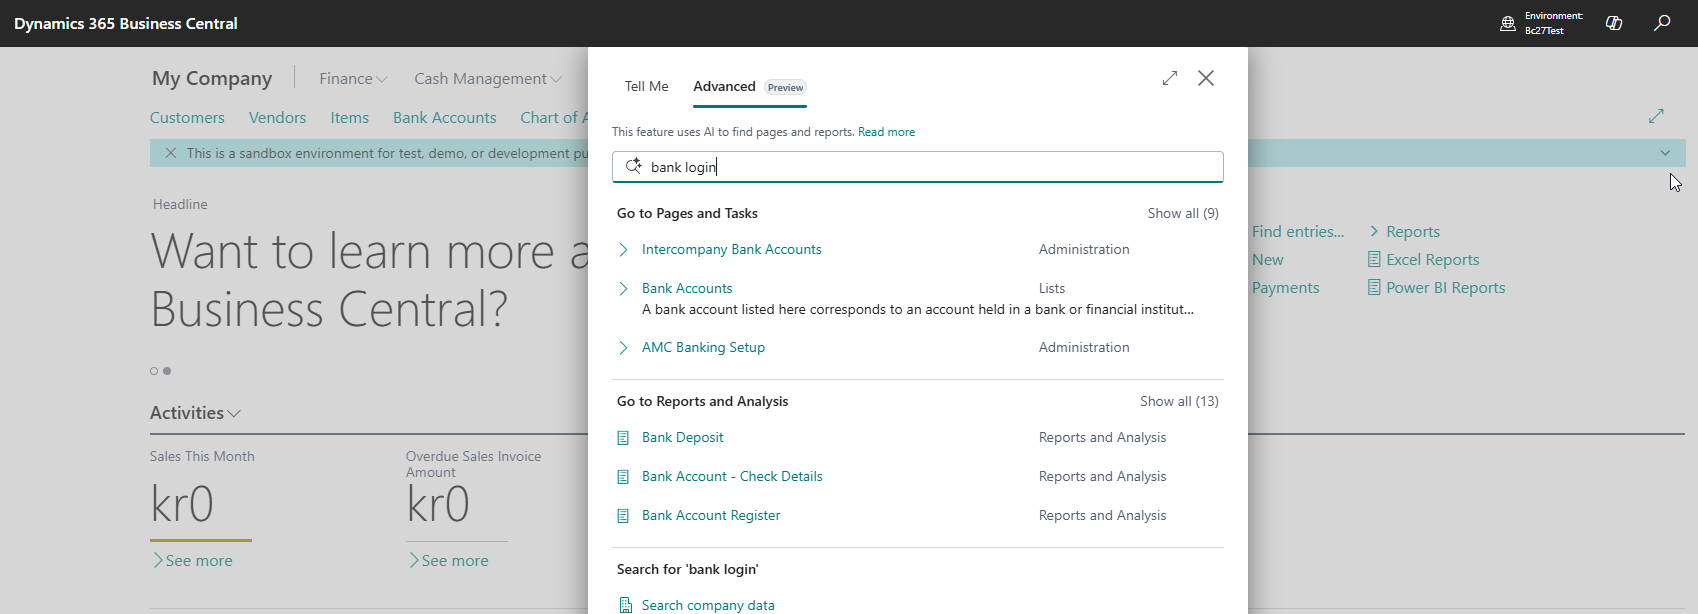Image resolution: width=1698 pixels, height=614 pixels.
Task: Open Intercompany Bank Accounts result
Action: (x=731, y=250)
